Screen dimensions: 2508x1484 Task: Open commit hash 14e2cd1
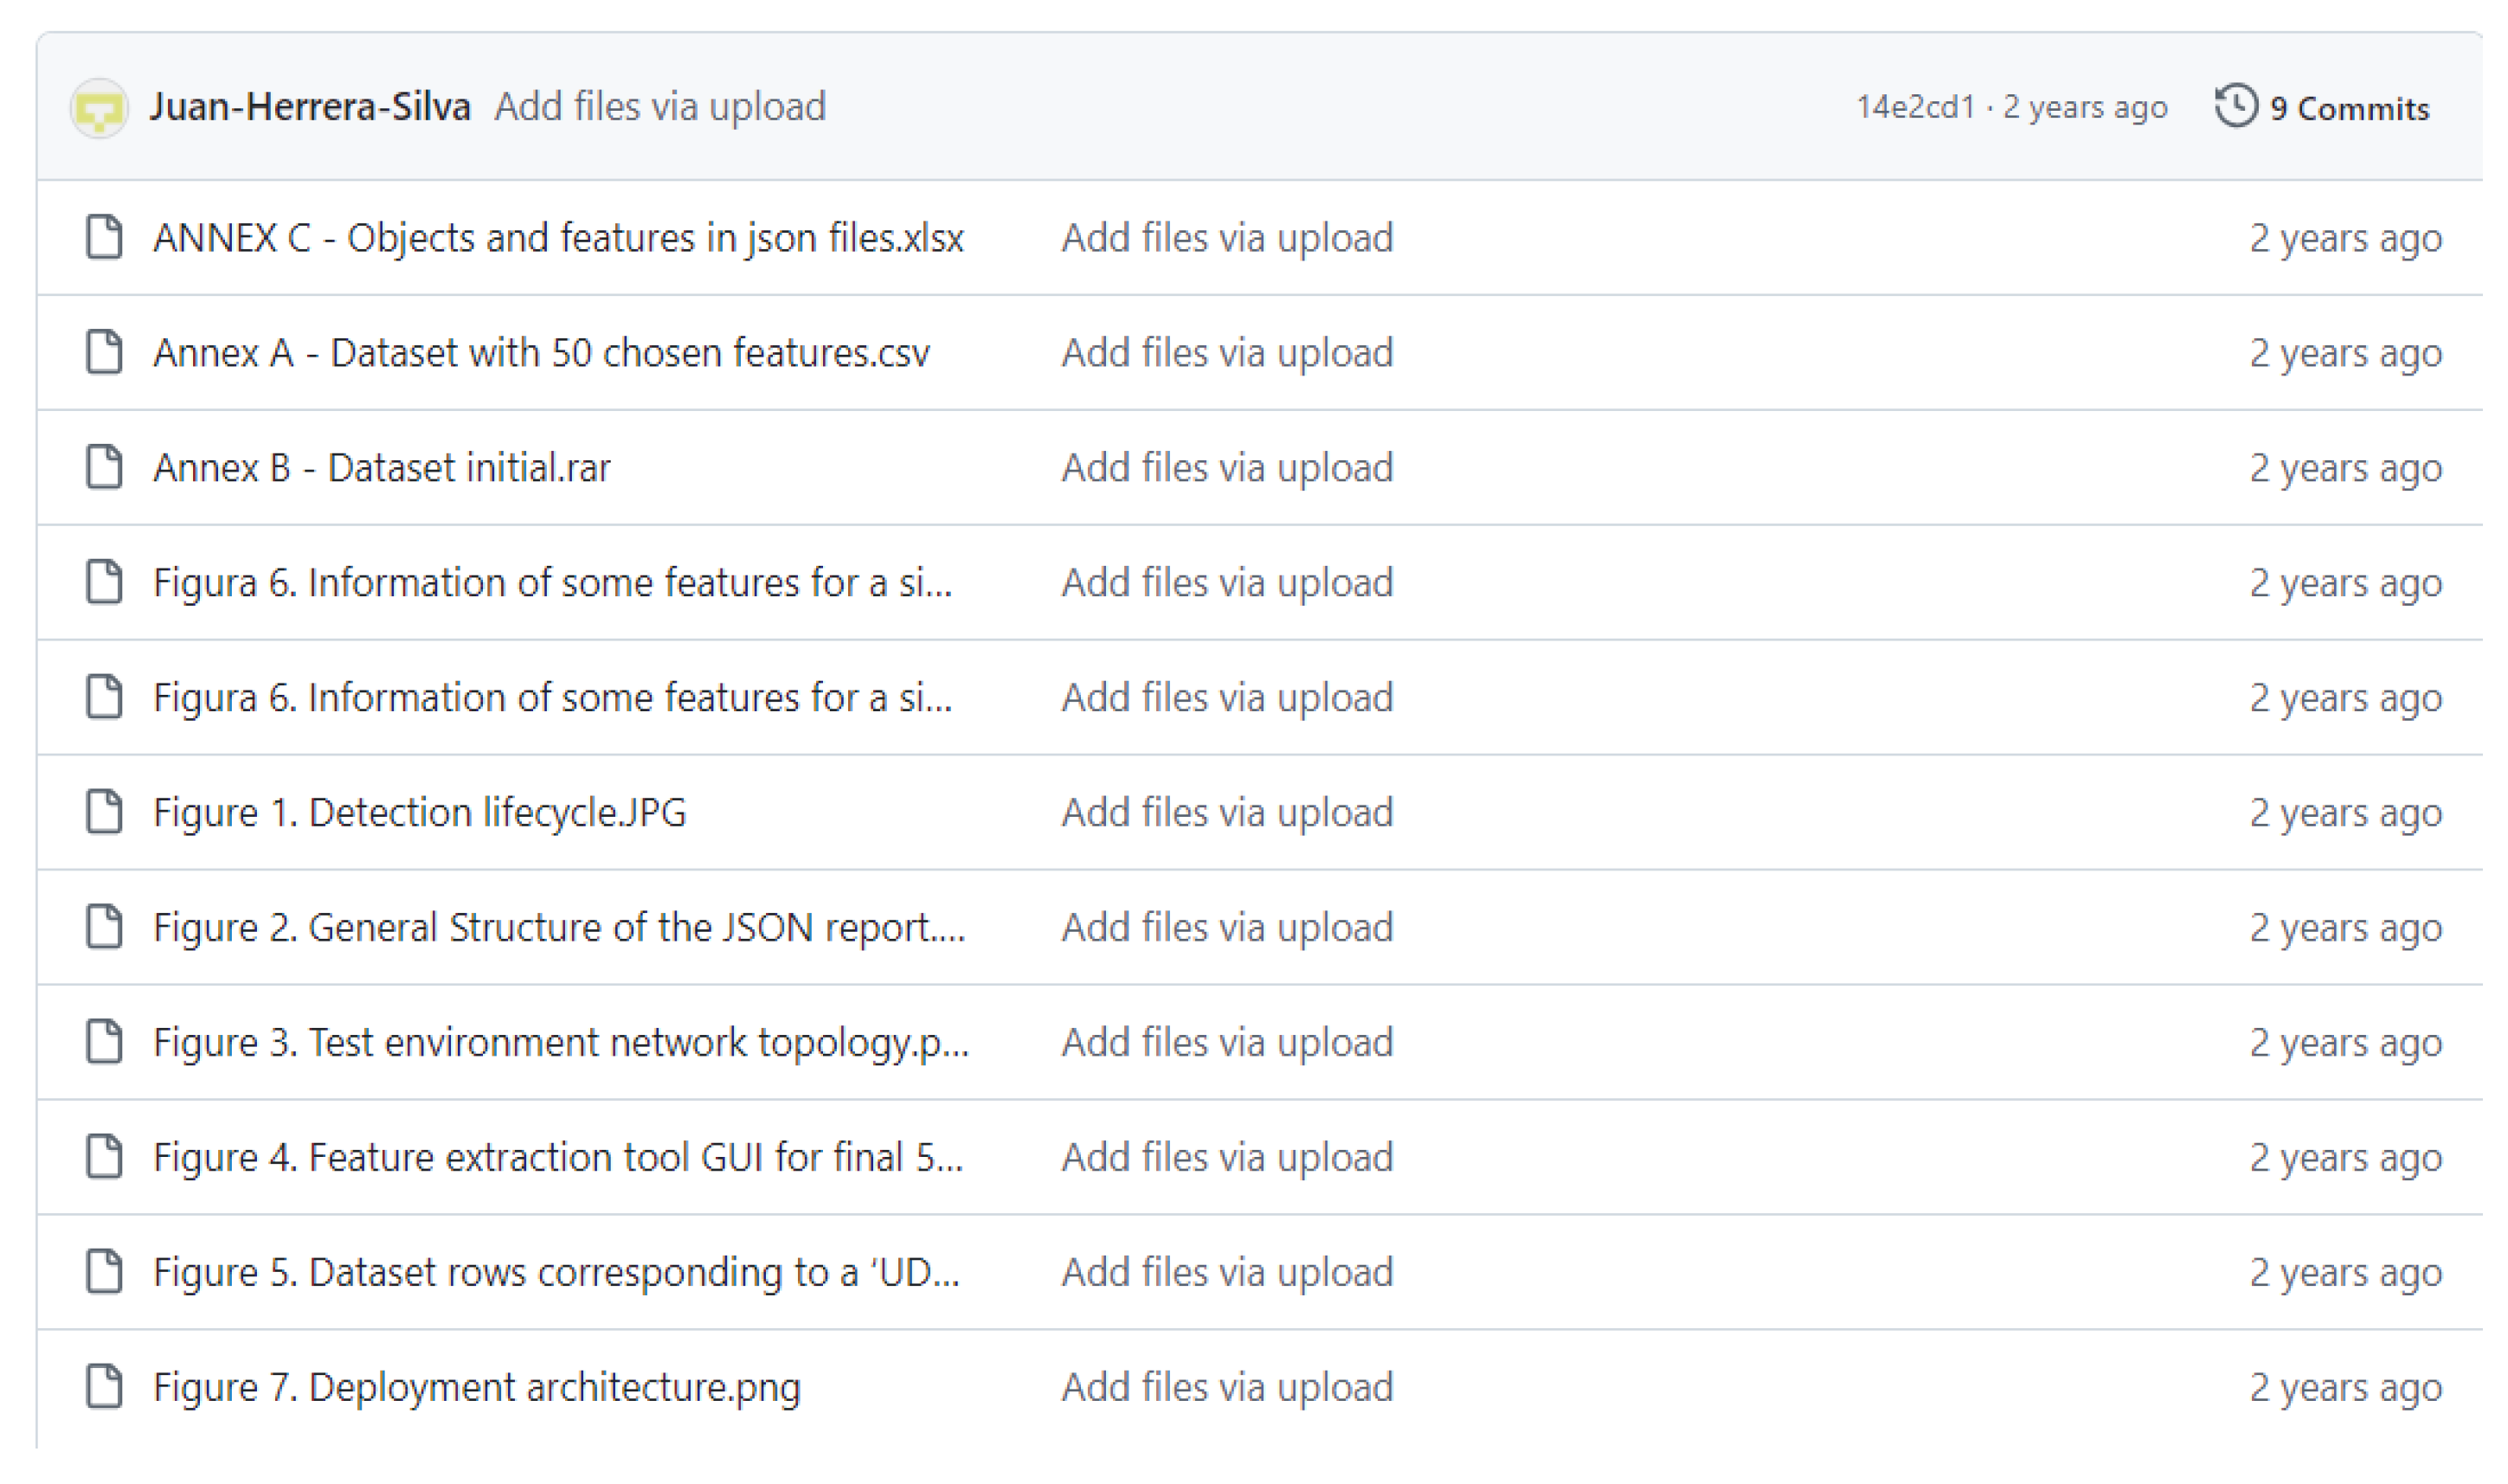[x=1915, y=107]
